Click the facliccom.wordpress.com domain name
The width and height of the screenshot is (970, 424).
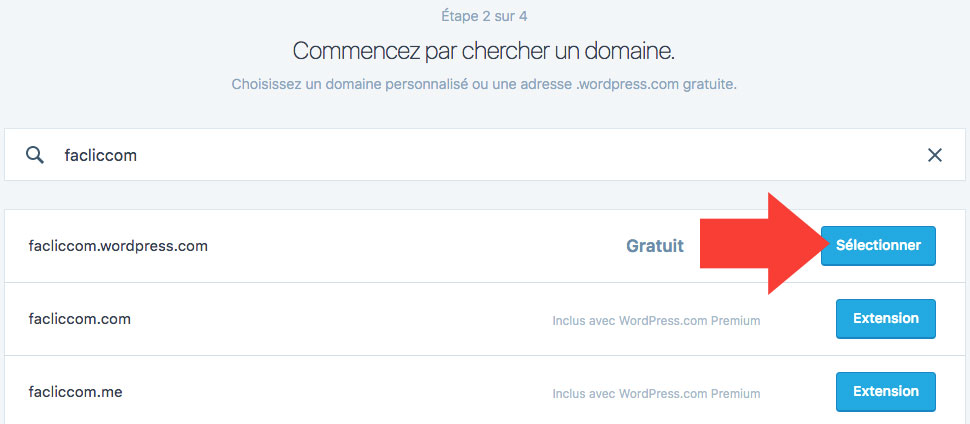click(x=118, y=246)
